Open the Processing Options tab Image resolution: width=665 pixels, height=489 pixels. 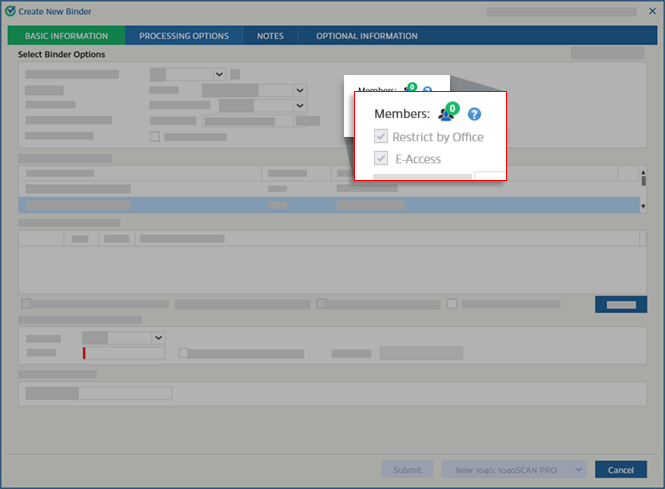coord(184,36)
